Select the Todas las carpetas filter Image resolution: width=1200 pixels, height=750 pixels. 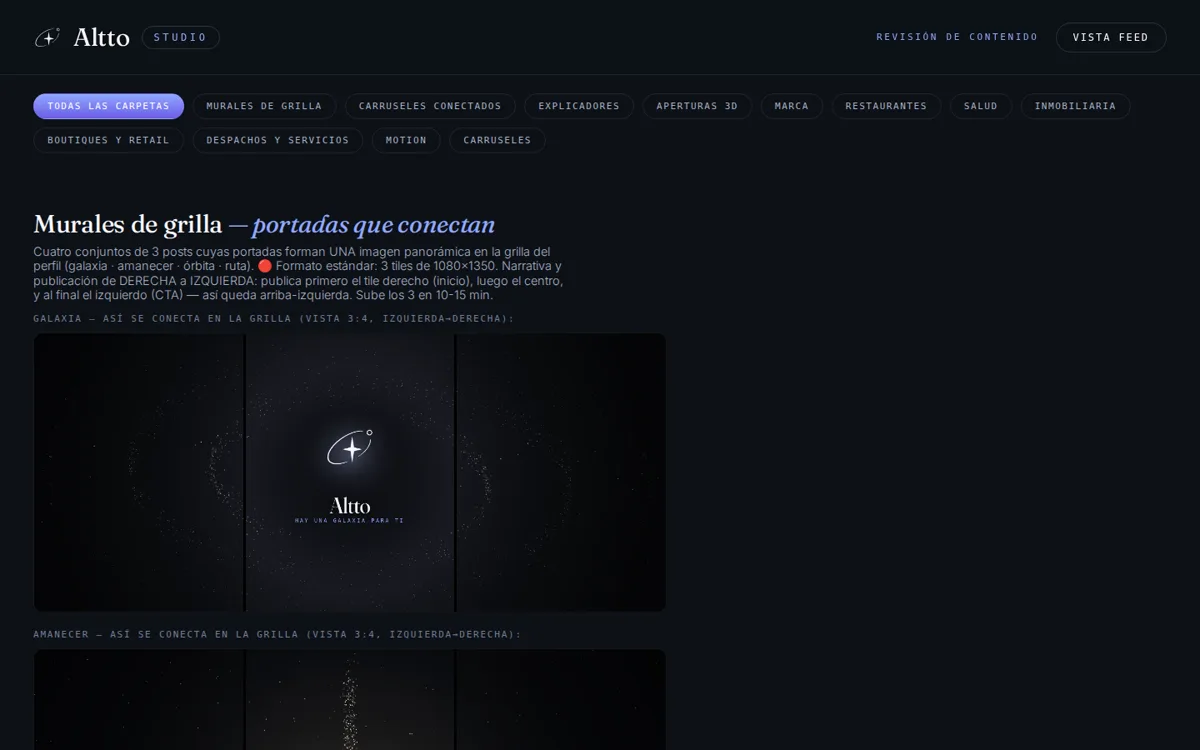click(x=109, y=106)
